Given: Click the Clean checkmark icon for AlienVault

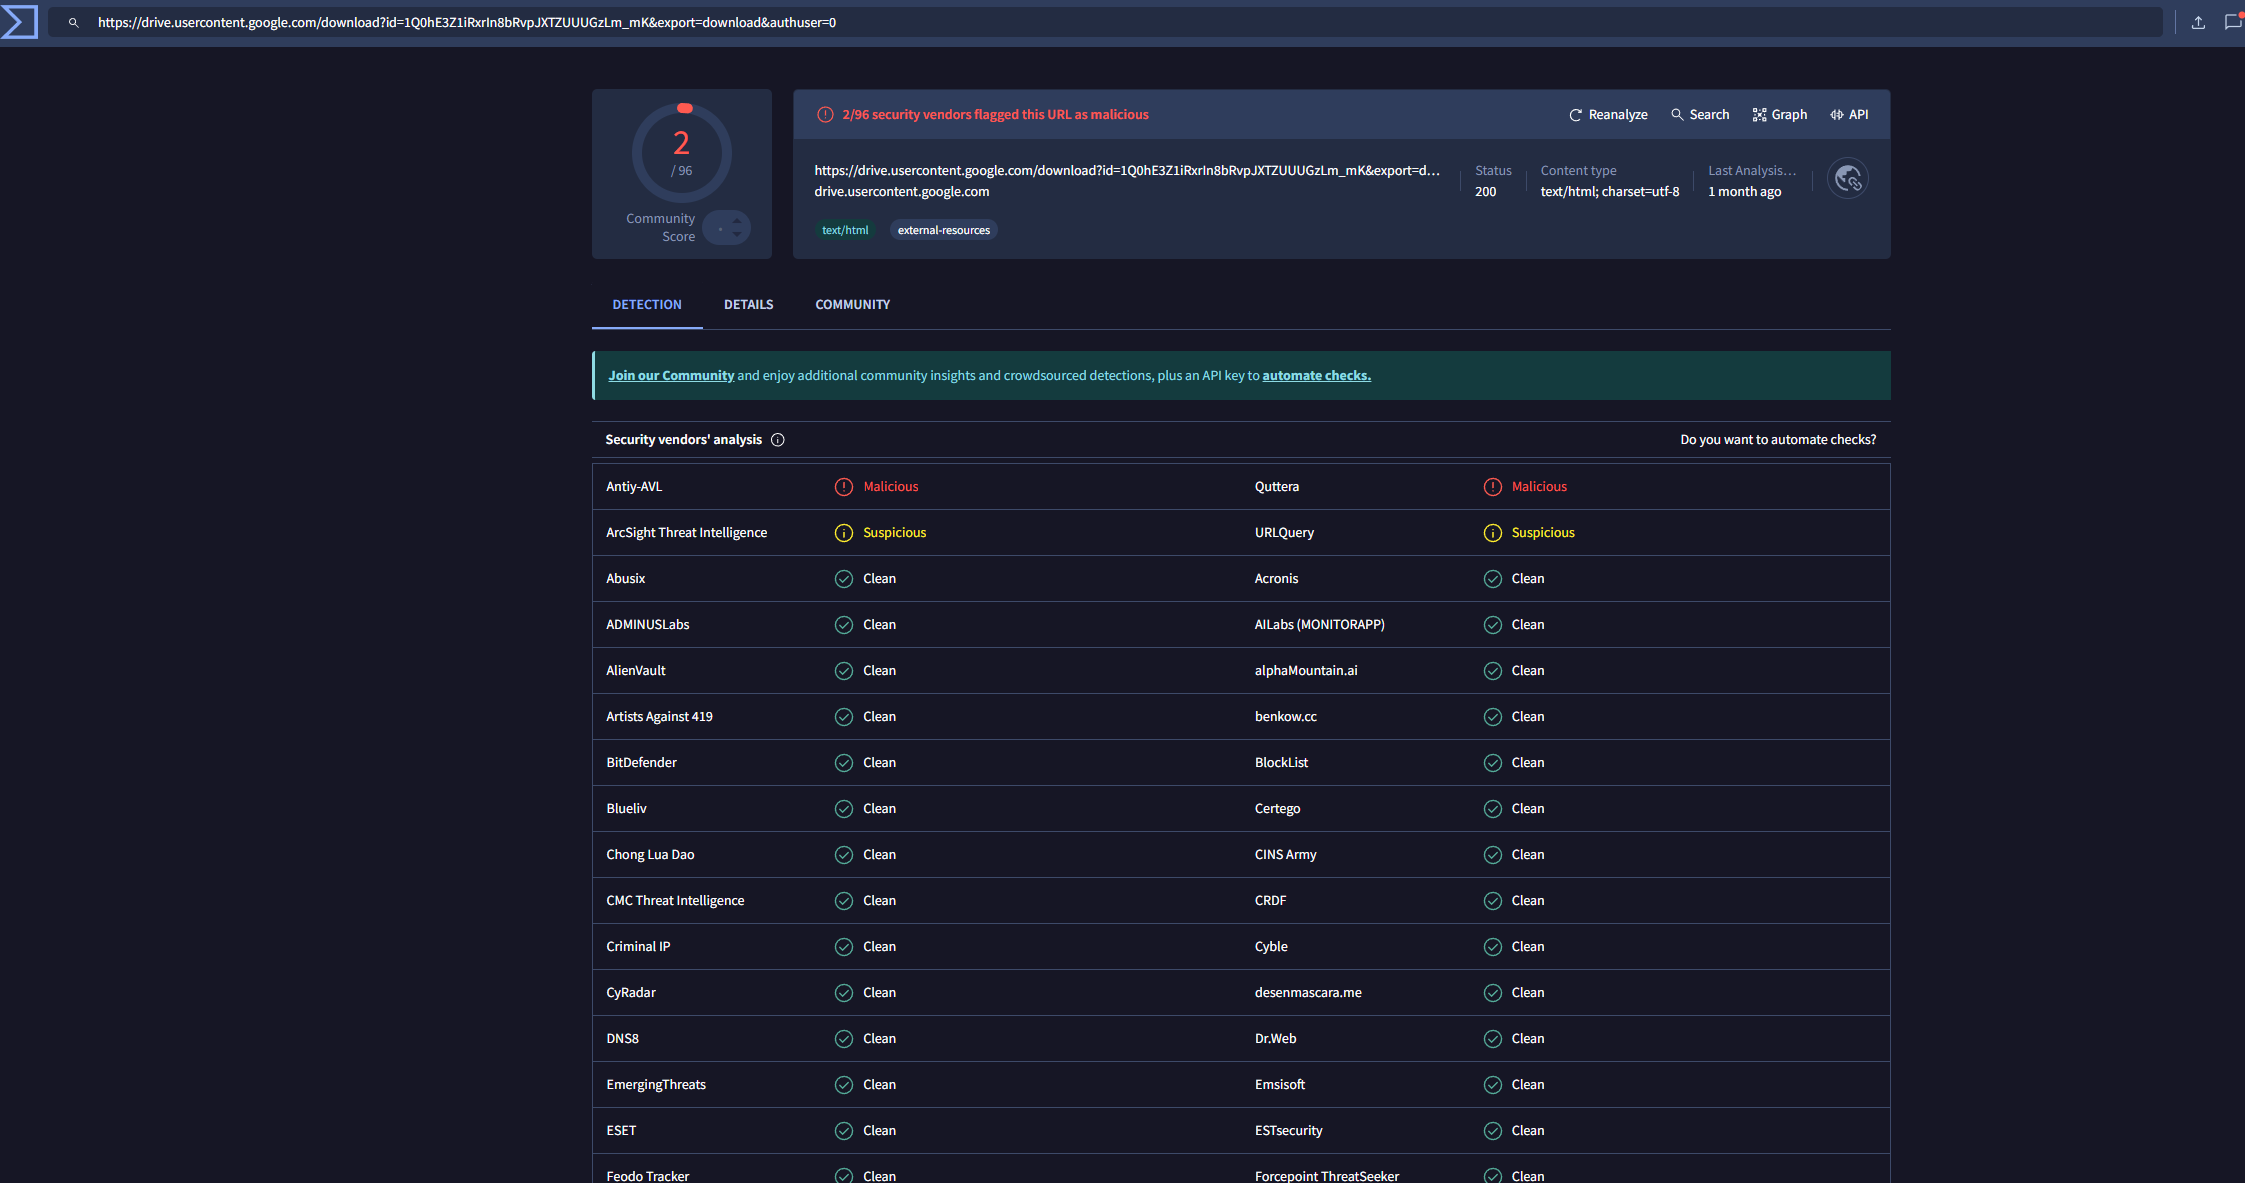Looking at the screenshot, I should (x=844, y=671).
